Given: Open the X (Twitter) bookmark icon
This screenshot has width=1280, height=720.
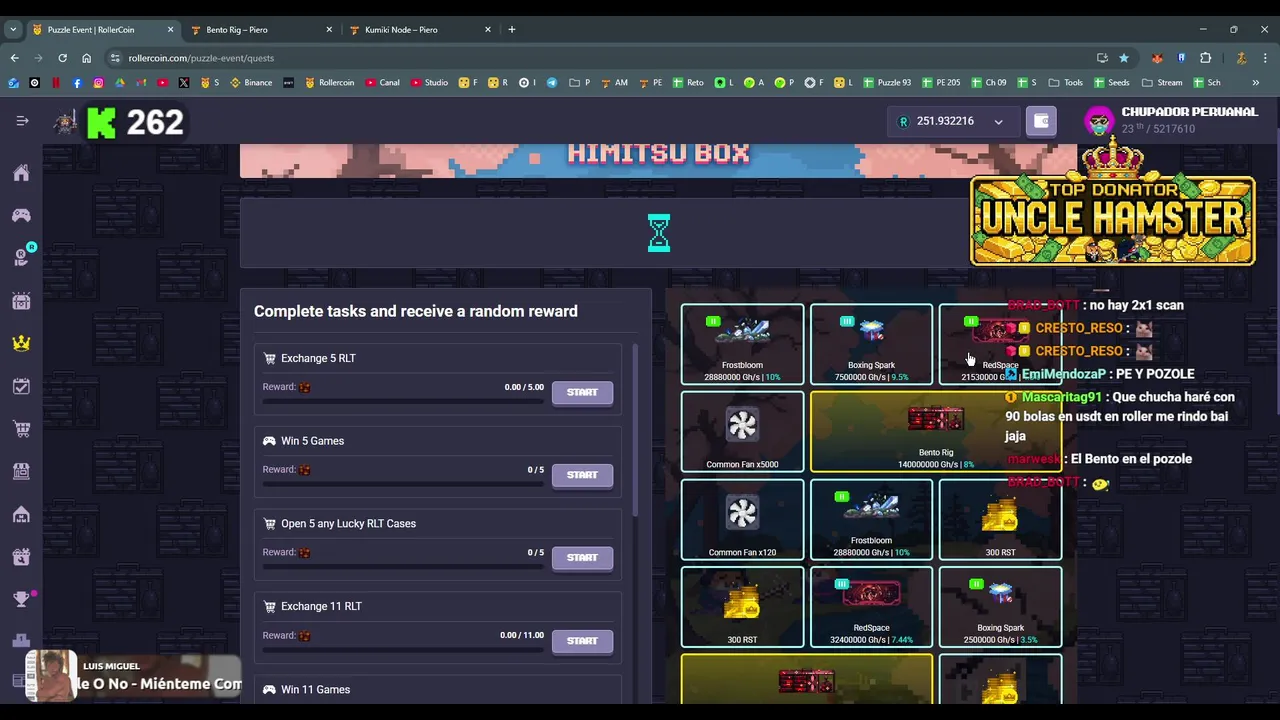Looking at the screenshot, I should pos(184,83).
